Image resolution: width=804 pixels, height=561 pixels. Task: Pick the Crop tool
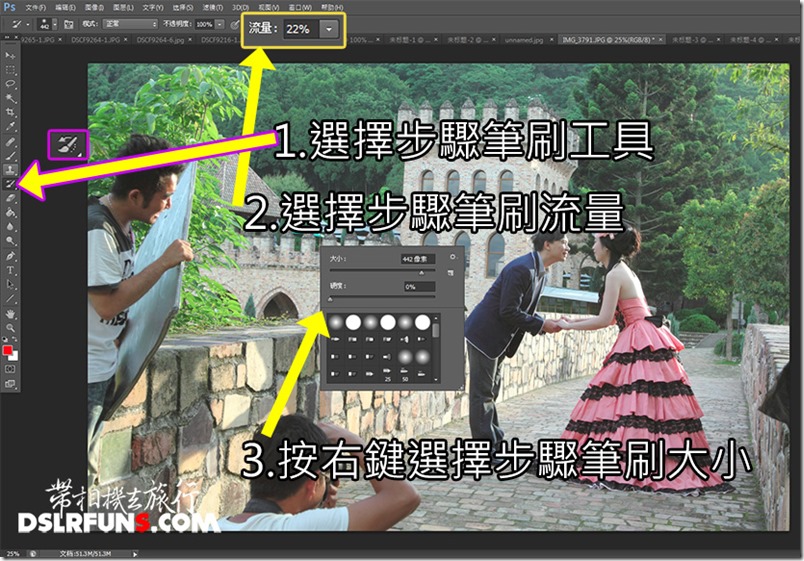coord(10,113)
